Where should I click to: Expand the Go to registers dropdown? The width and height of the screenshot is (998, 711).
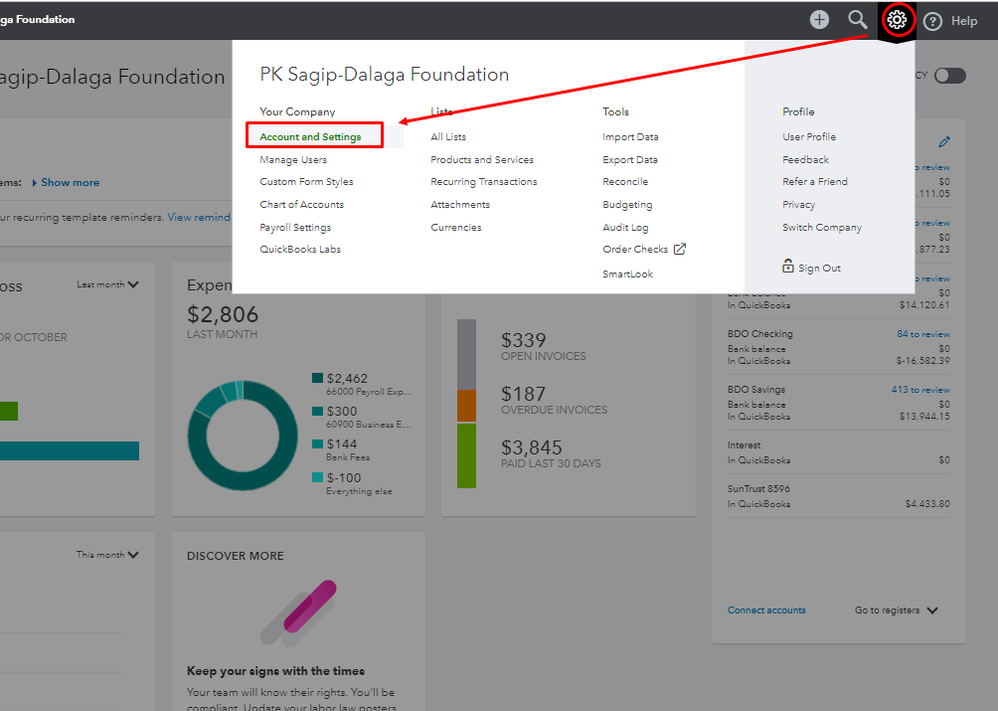coord(932,610)
